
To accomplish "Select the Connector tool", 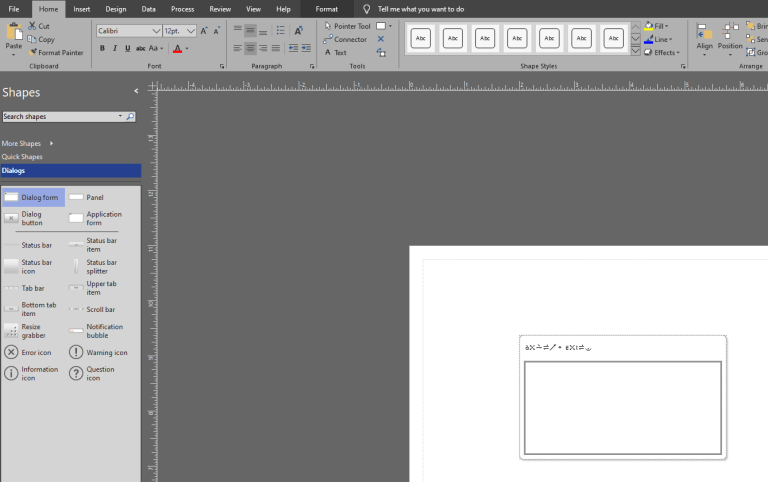I will pos(345,39).
